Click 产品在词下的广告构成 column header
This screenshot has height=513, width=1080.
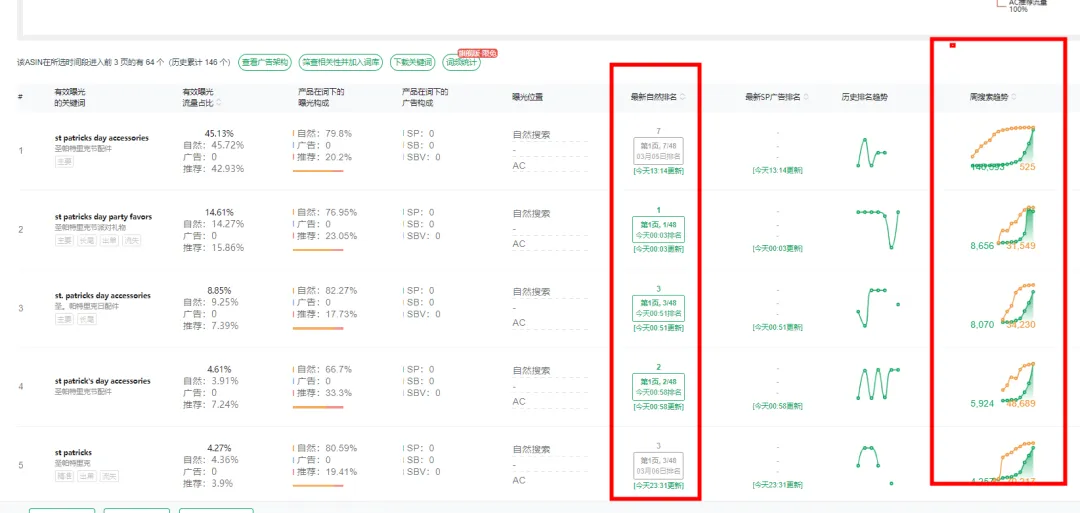425,97
